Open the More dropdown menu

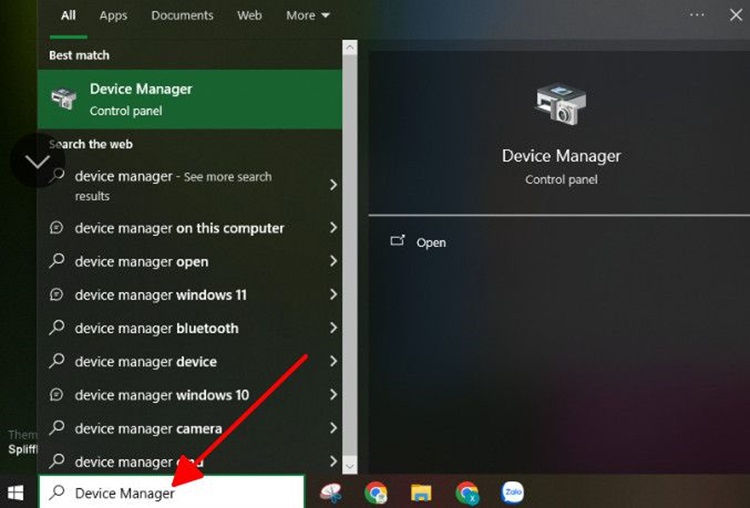click(x=308, y=15)
